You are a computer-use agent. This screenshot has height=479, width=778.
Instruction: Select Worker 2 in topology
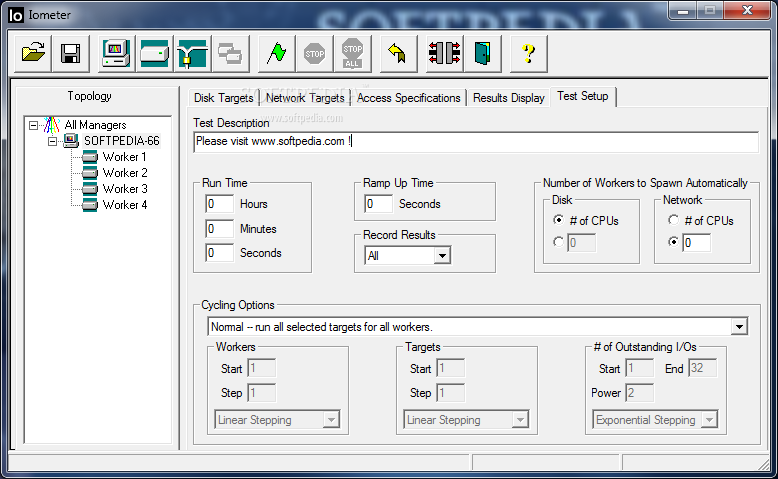[125, 173]
